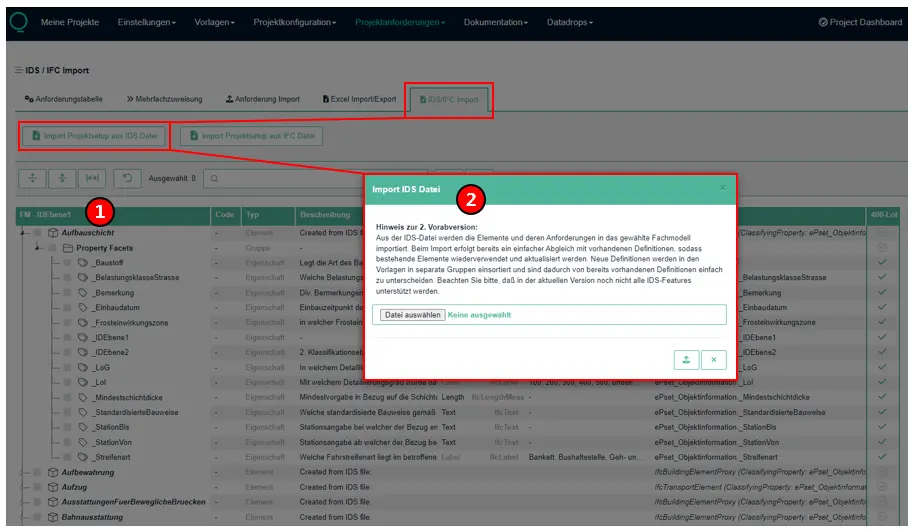Click the upload icon button in import dialog
Screen dimensions: 912x530
coord(687,359)
